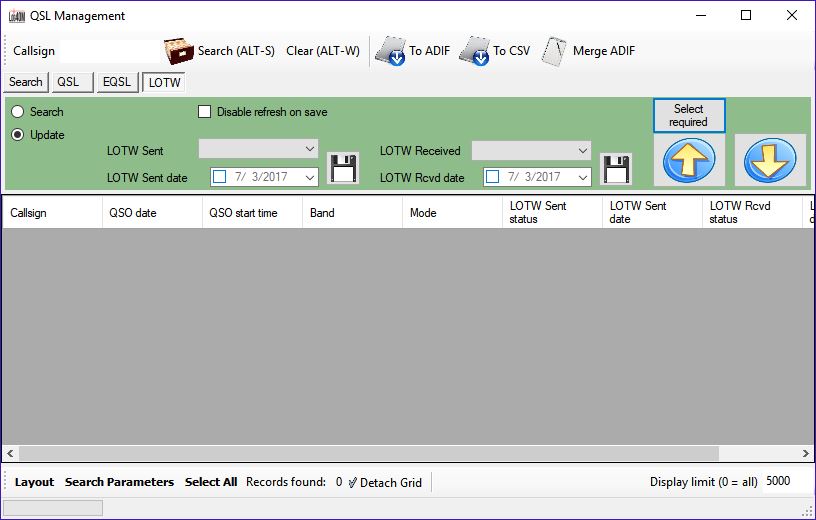Open the LOTW Received dropdown
The width and height of the screenshot is (816, 520).
click(x=531, y=151)
